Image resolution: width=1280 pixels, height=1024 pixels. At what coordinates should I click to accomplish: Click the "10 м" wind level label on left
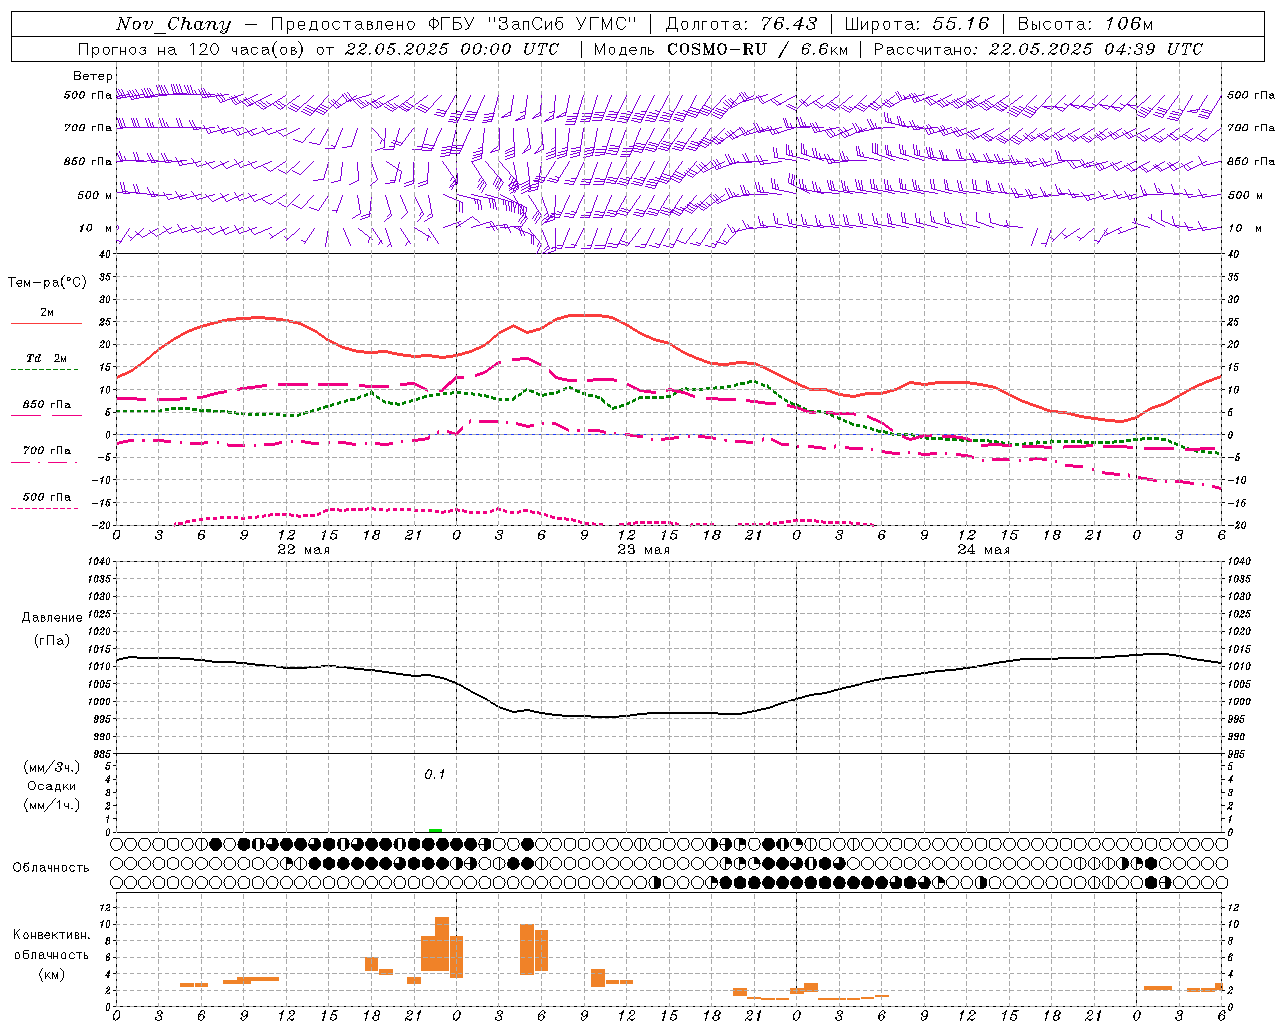pos(96,228)
